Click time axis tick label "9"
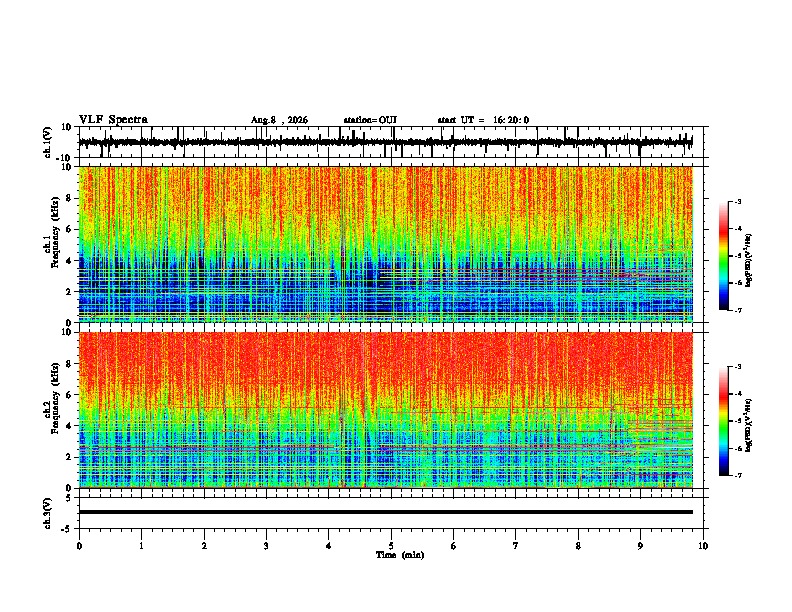The image size is (792, 612). (640, 546)
